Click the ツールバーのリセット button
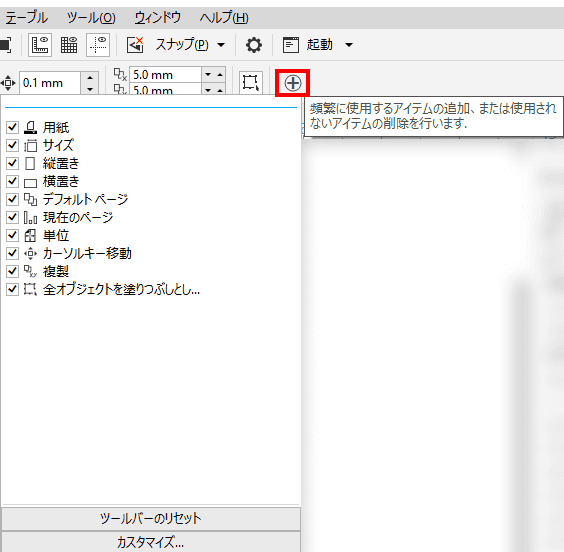564x552 pixels. click(x=151, y=518)
